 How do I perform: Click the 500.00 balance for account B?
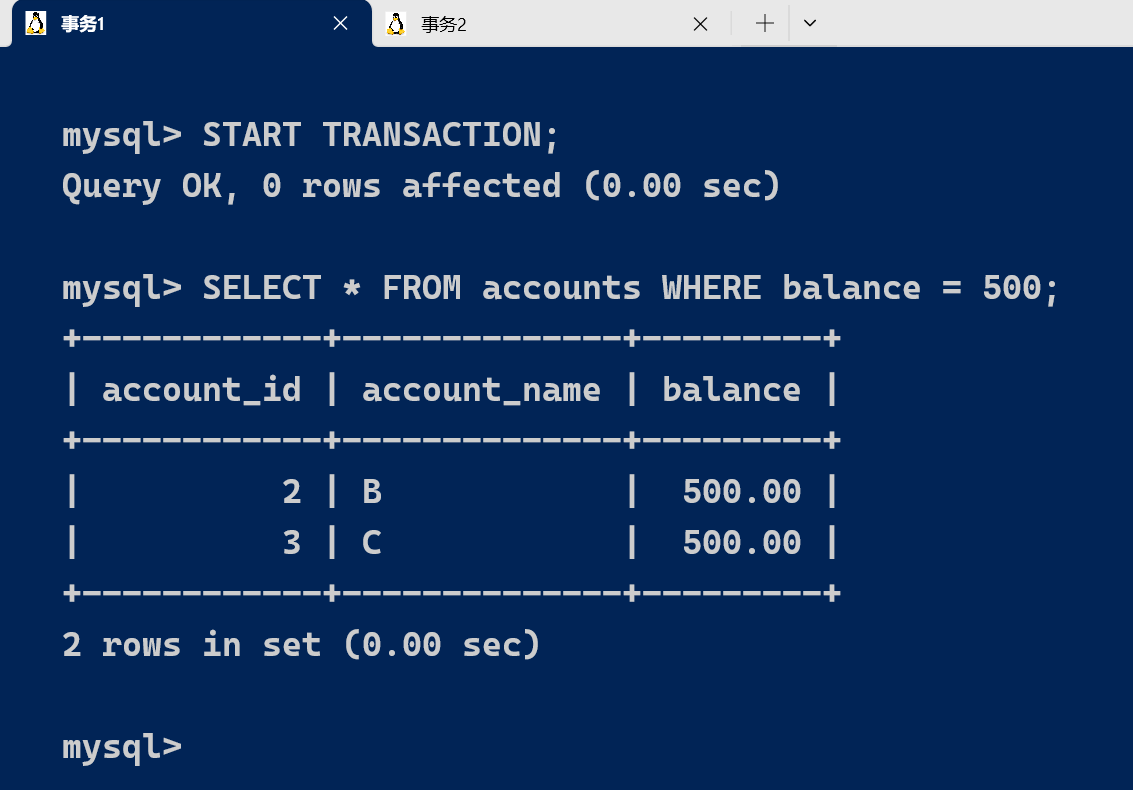(741, 492)
